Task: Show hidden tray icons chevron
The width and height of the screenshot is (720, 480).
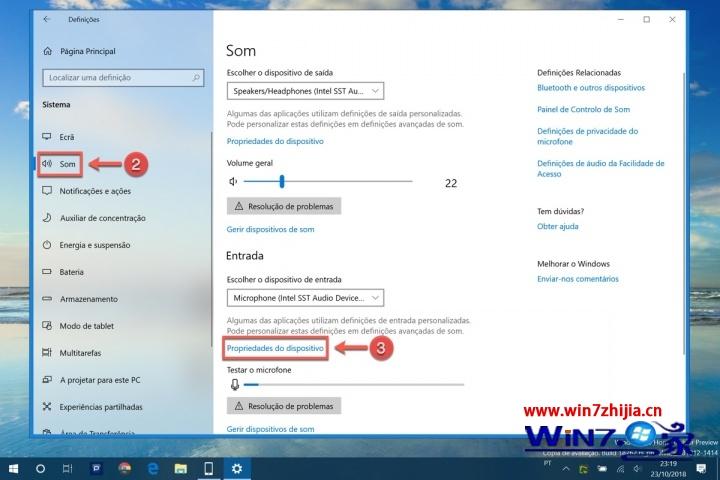Action: 566,469
